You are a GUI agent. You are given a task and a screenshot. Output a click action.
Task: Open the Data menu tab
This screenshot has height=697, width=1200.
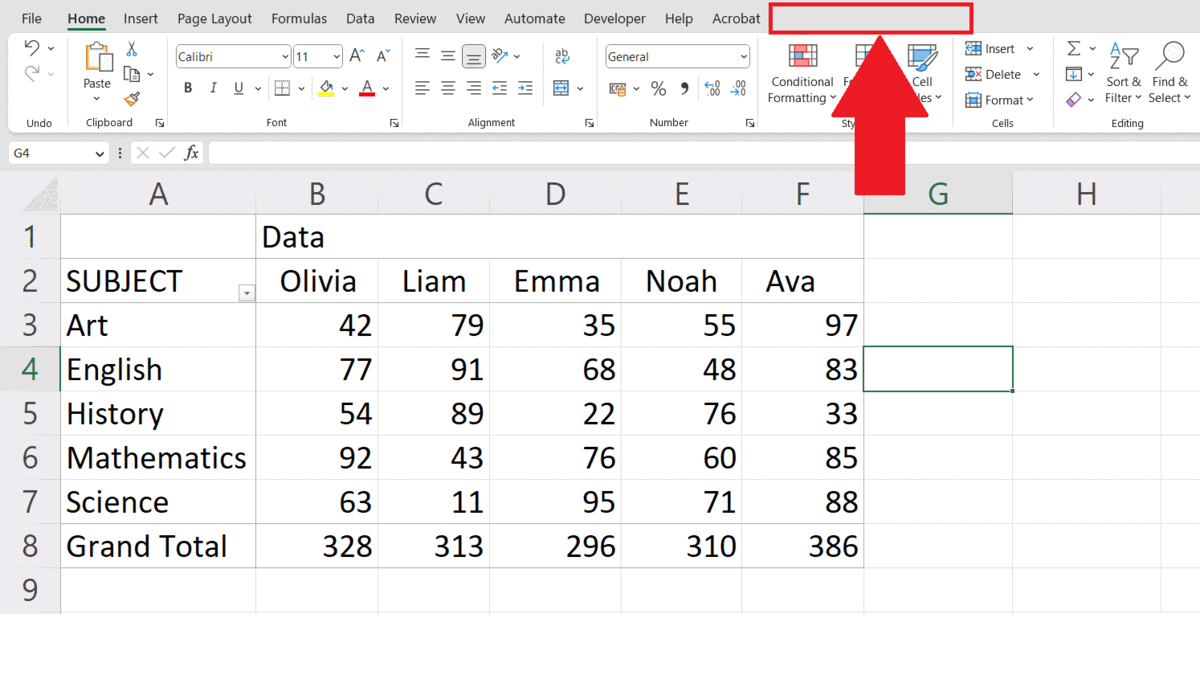[360, 17]
